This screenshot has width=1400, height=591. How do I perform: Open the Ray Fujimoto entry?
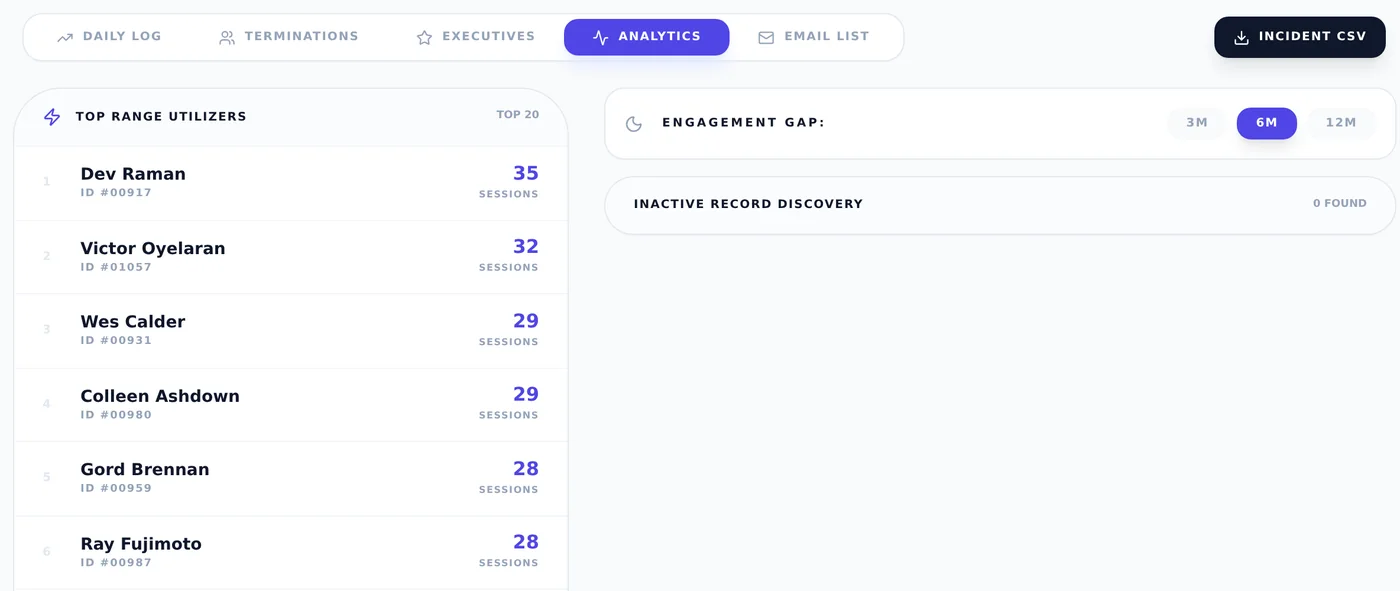click(291, 553)
